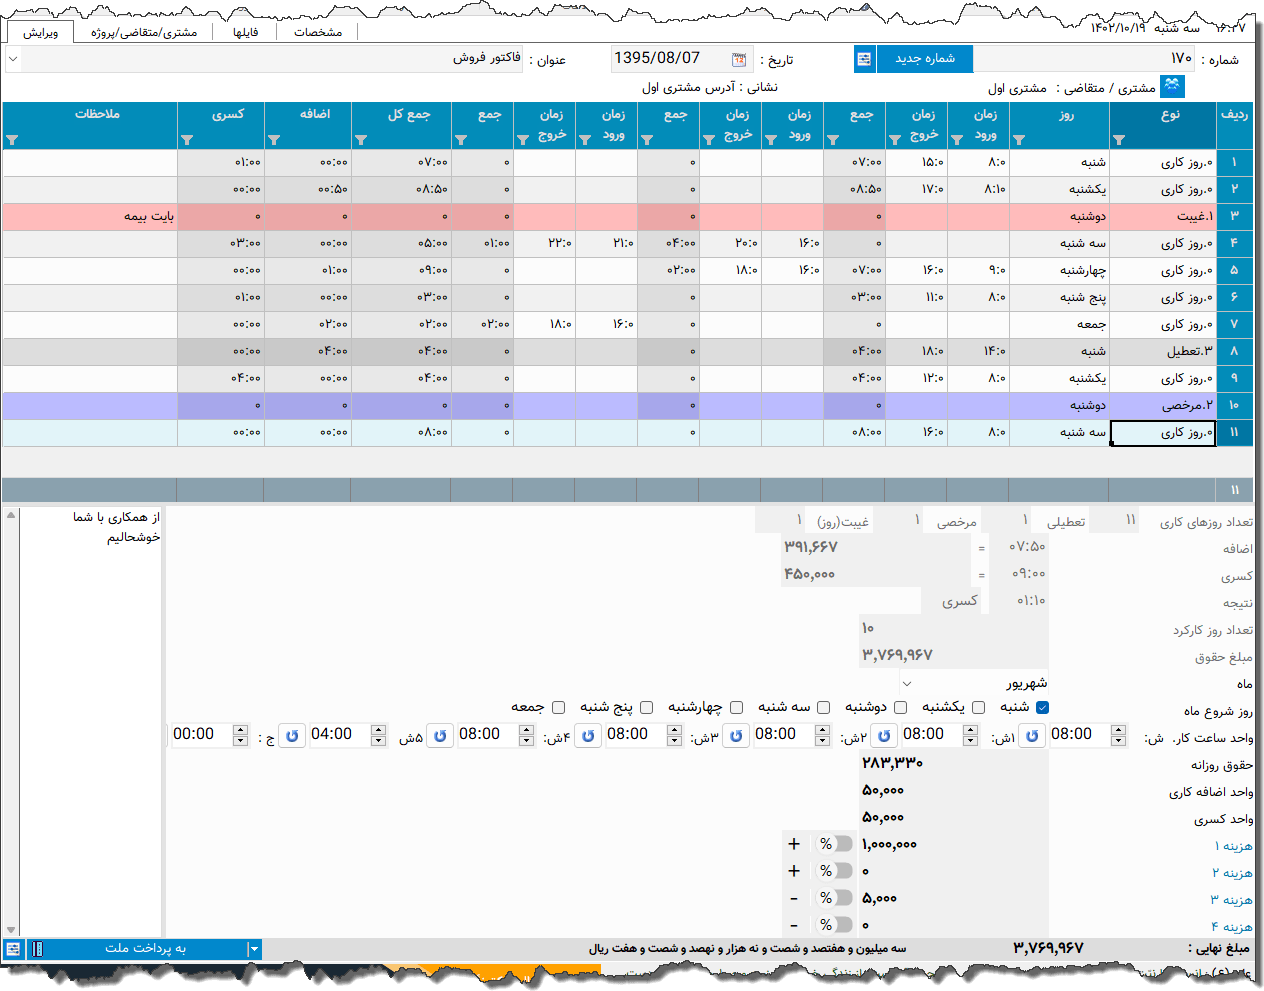
Task: Reset Saturday work hours with refresh icon
Action: (1032, 736)
